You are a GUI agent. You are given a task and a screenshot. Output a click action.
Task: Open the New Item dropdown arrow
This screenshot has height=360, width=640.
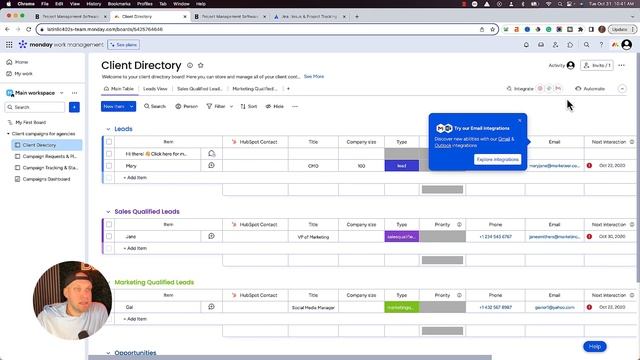(131, 107)
